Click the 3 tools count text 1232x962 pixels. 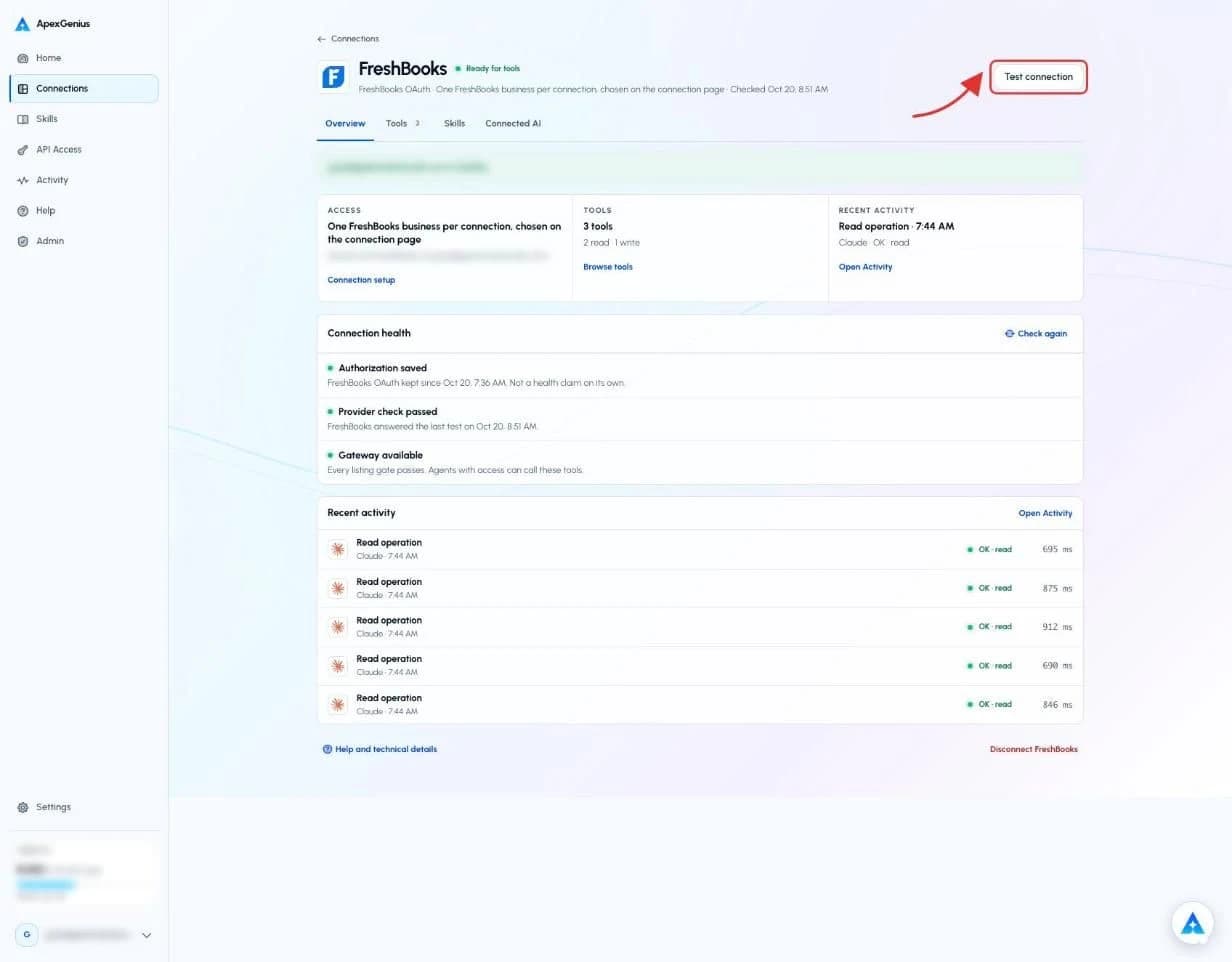coord(598,226)
